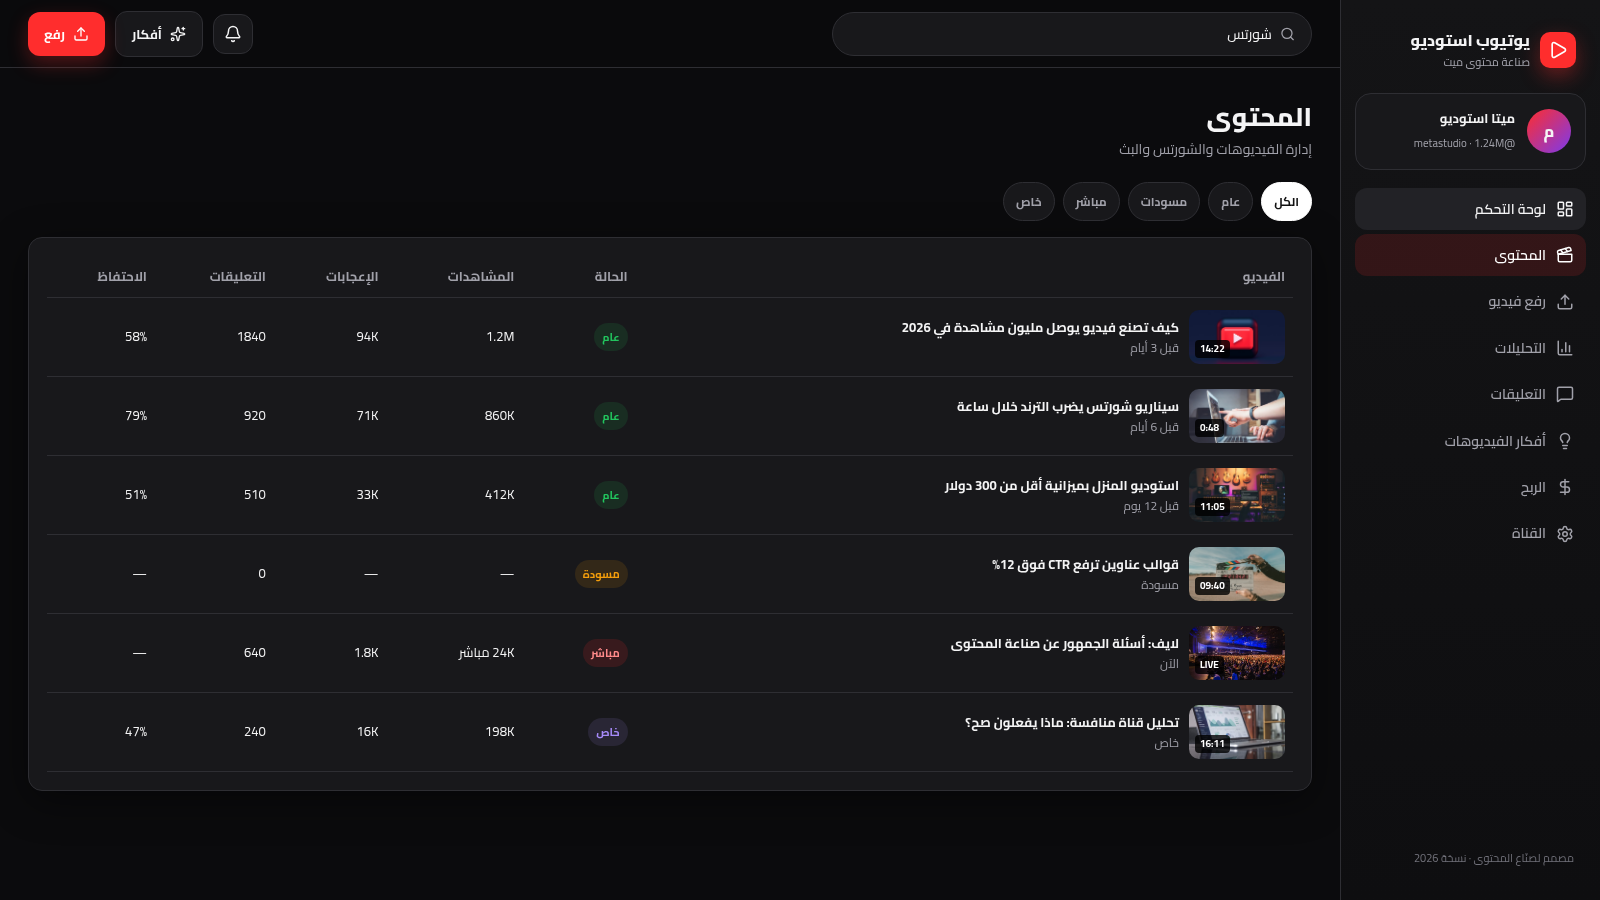Screen dimensions: 1600x900
Task: Click the مسودة draft status badge
Action: tap(601, 574)
